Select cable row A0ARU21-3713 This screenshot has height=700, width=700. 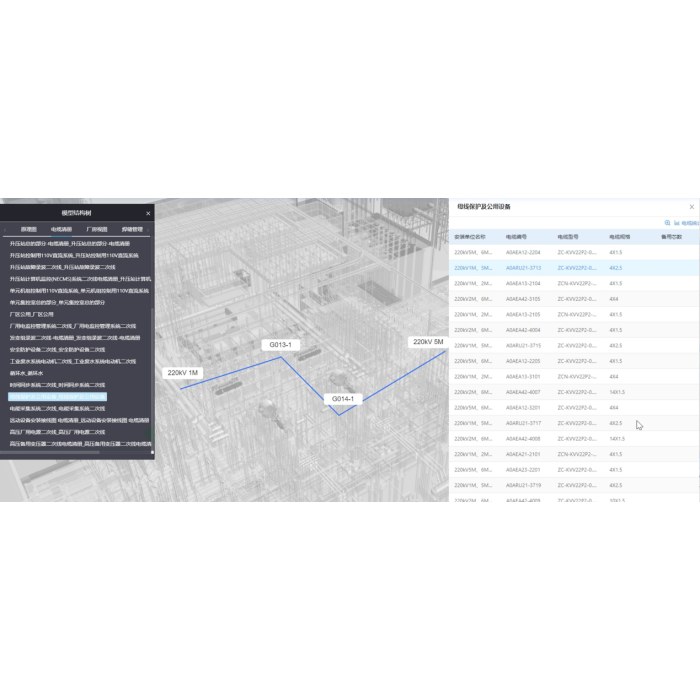point(523,268)
